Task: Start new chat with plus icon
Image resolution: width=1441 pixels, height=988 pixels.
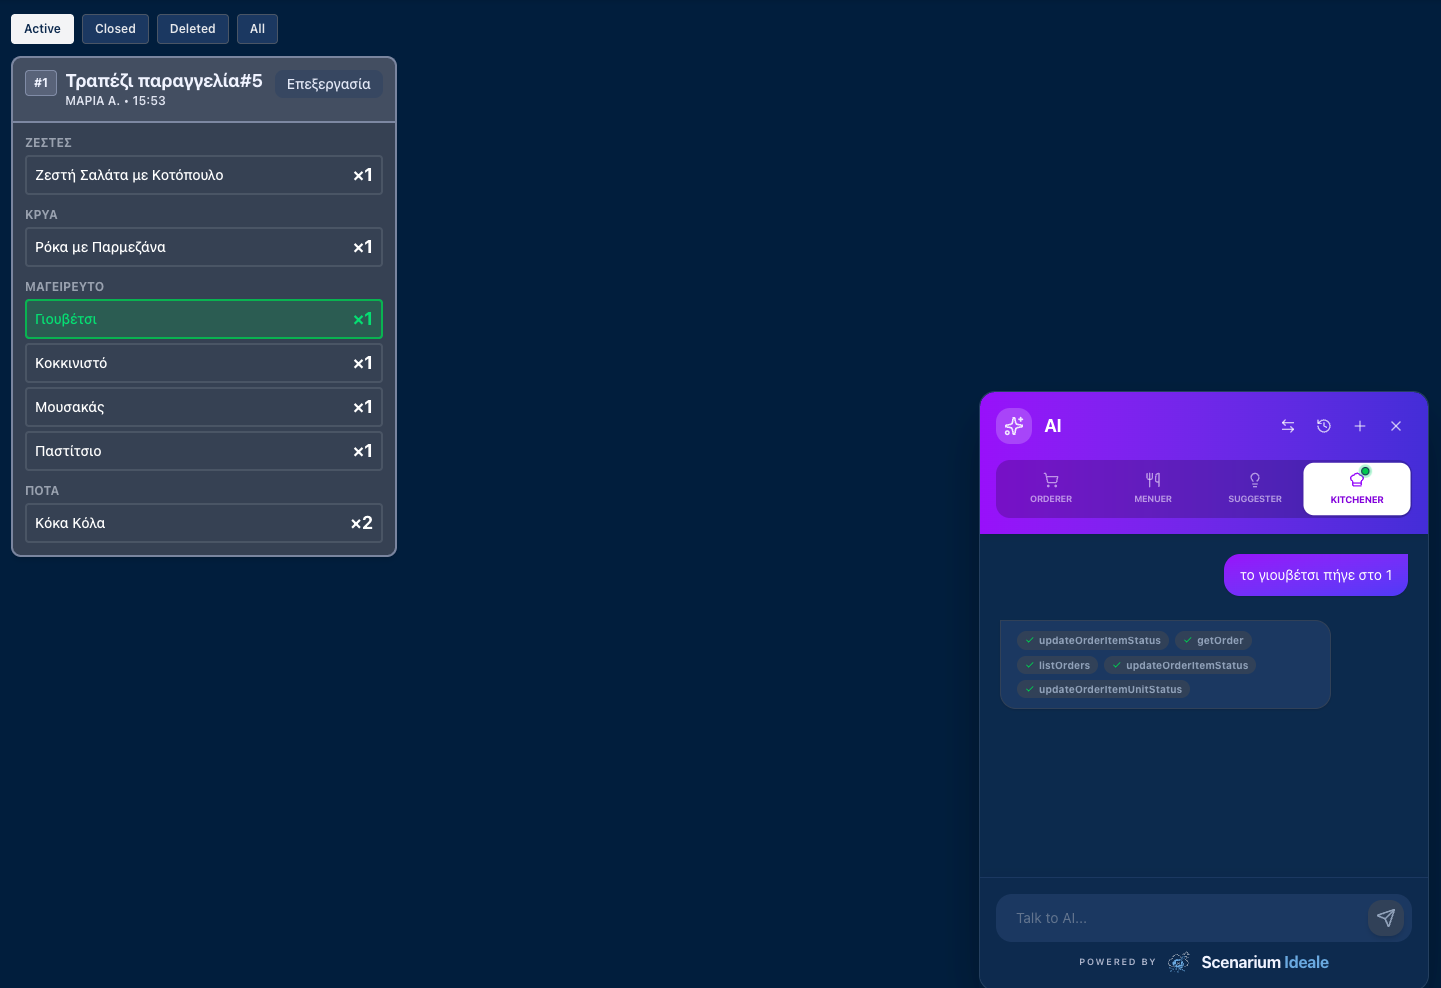Action: pos(1360,426)
